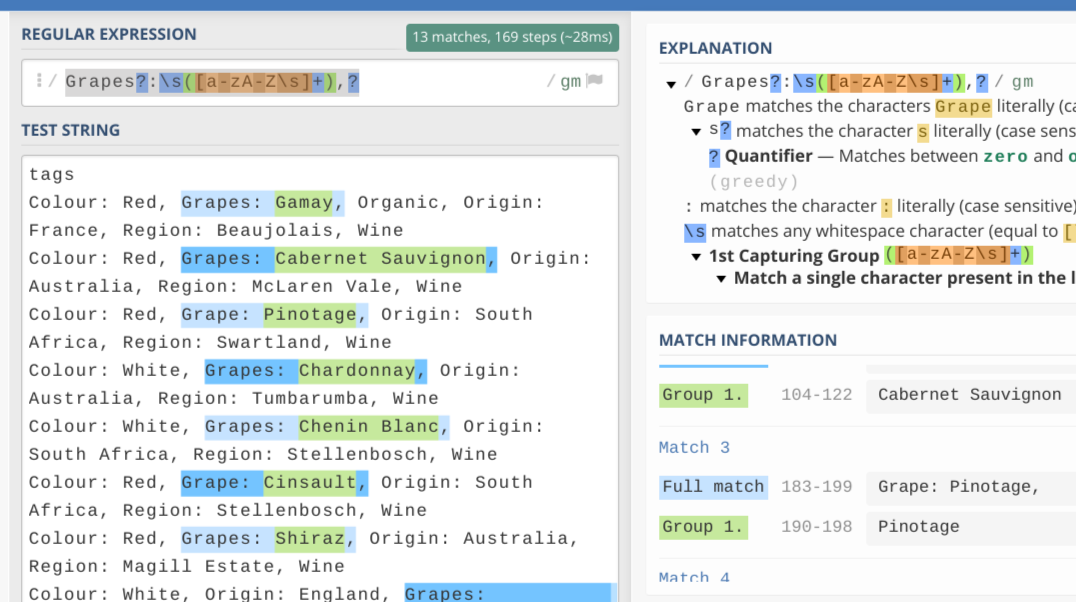Click the "Quantifier" label in the explanation
Viewport: 1076px width, 602px height.
coord(769,157)
